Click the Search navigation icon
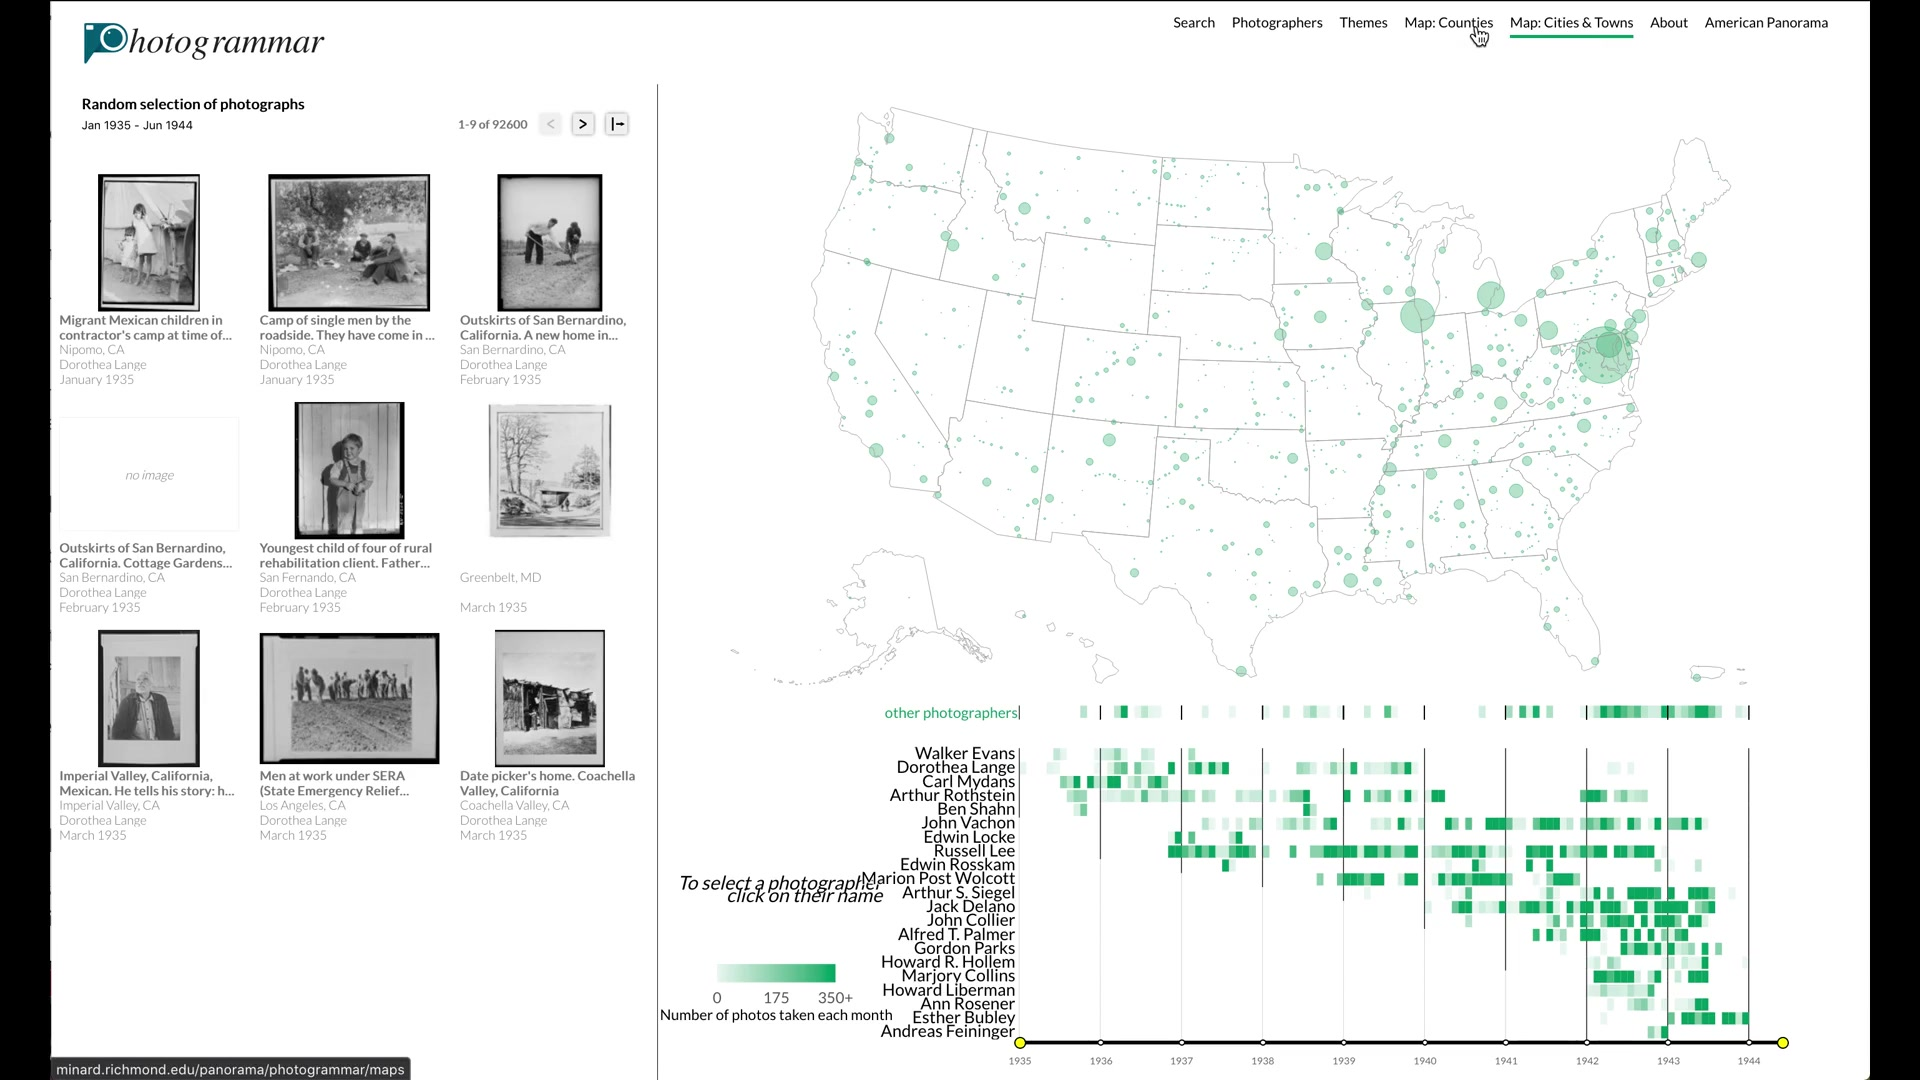Viewport: 1920px width, 1080px height. [x=1193, y=22]
